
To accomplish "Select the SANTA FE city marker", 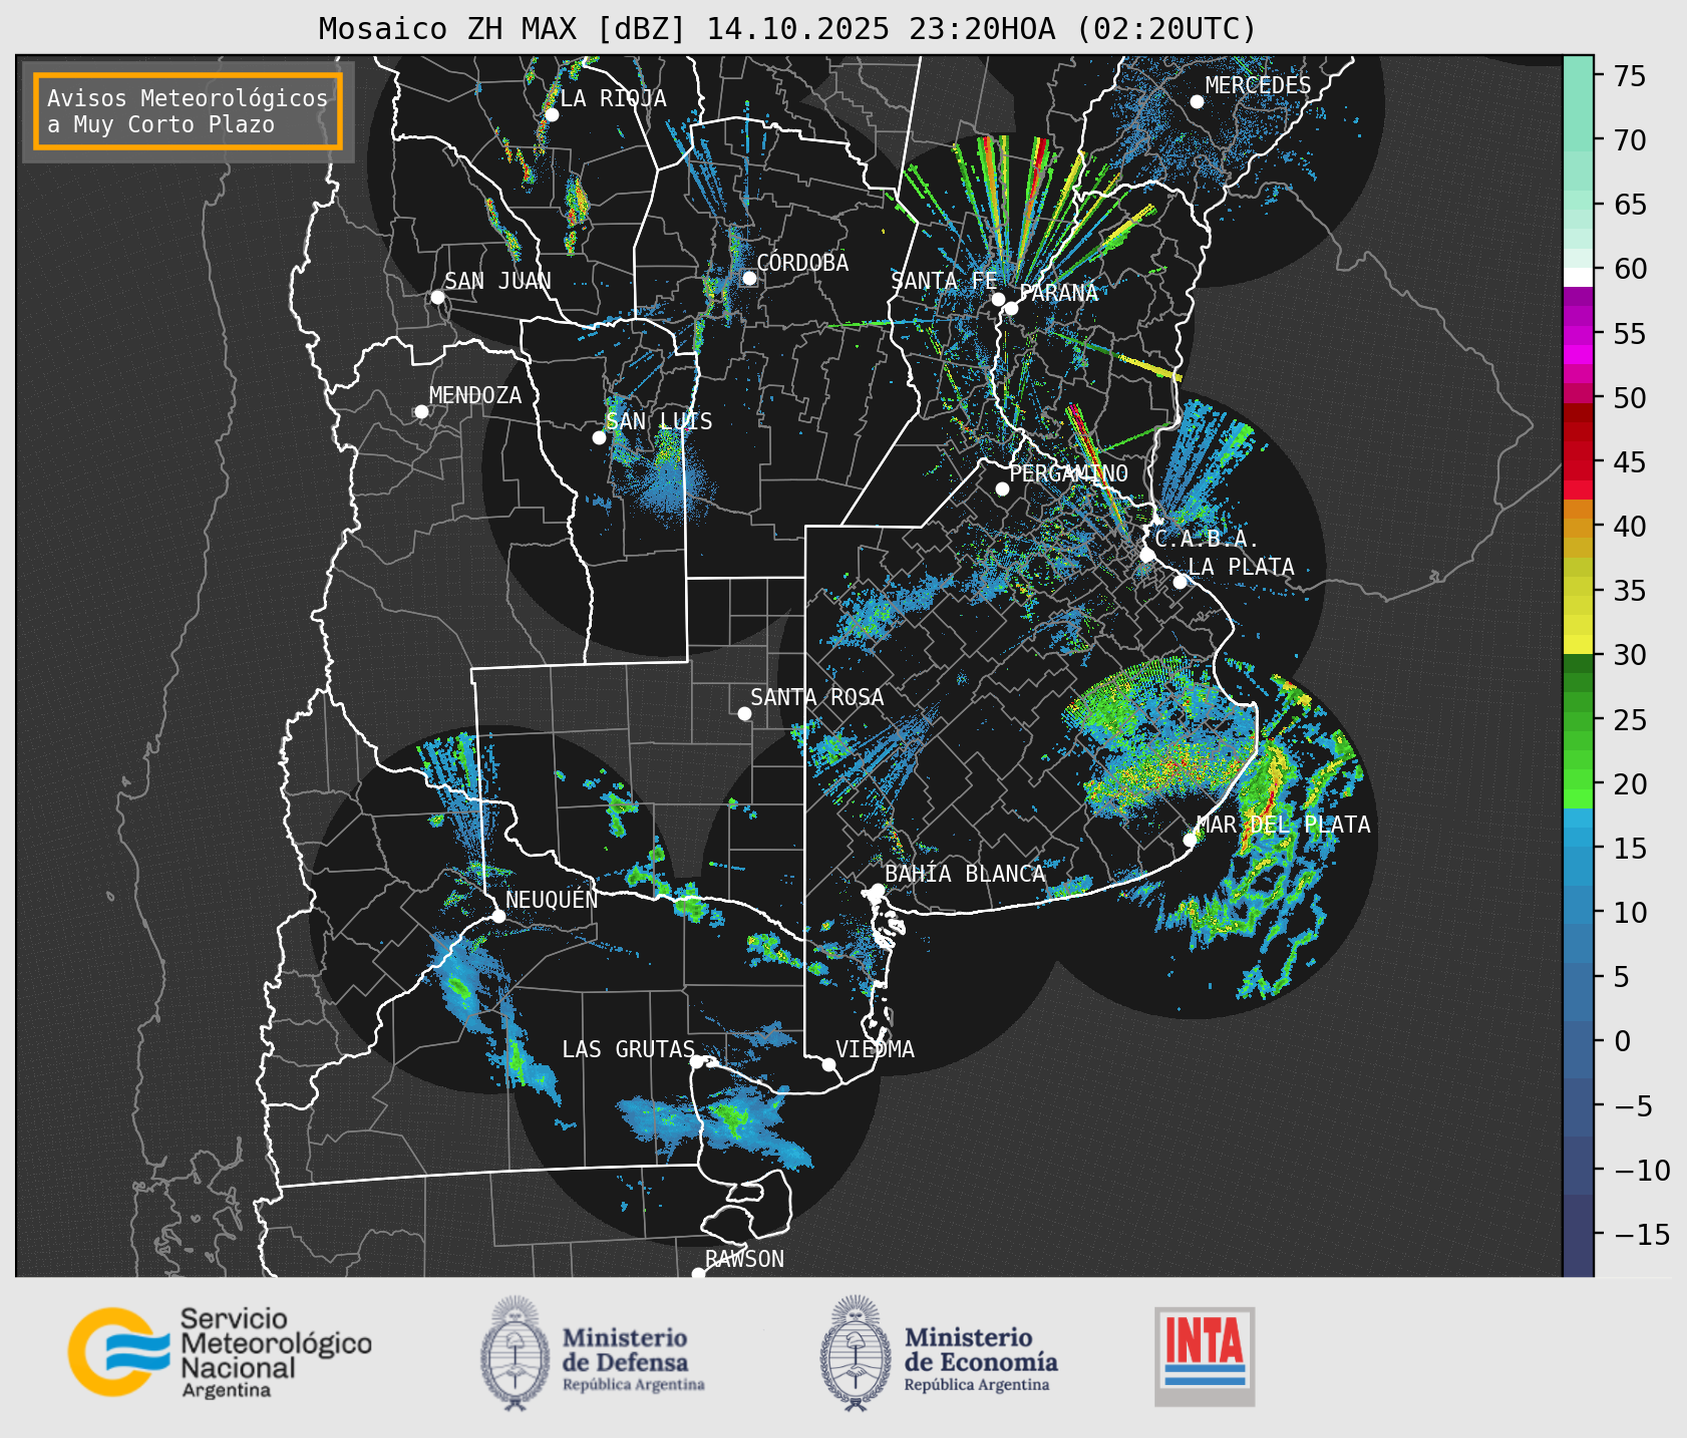I will (x=998, y=299).
